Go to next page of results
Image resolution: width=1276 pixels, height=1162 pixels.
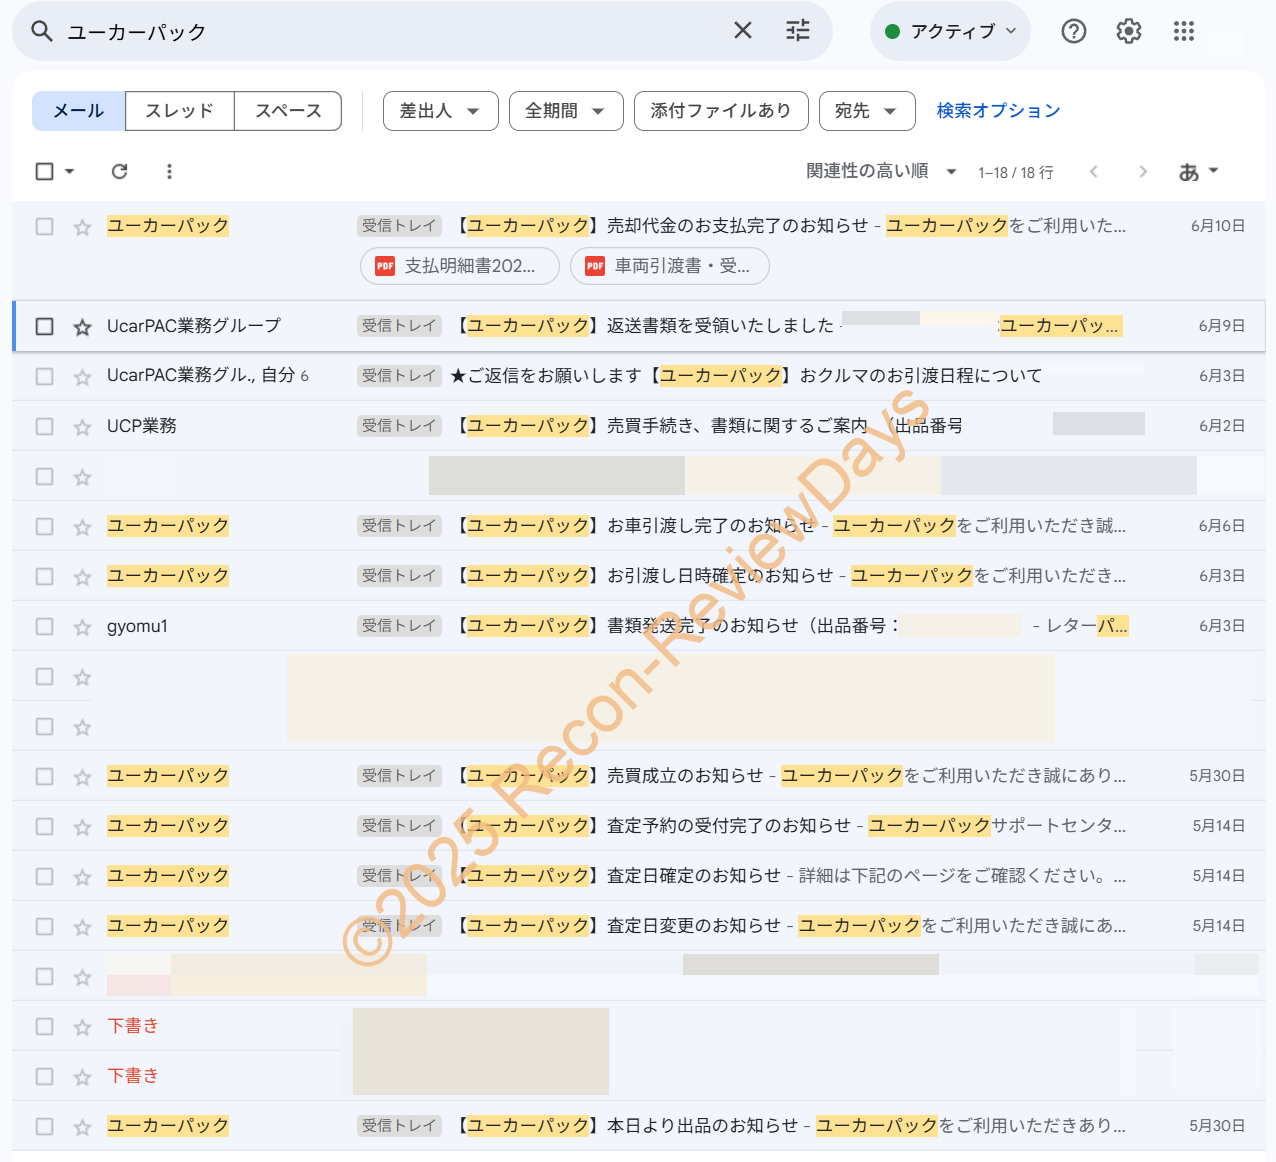(x=1142, y=172)
